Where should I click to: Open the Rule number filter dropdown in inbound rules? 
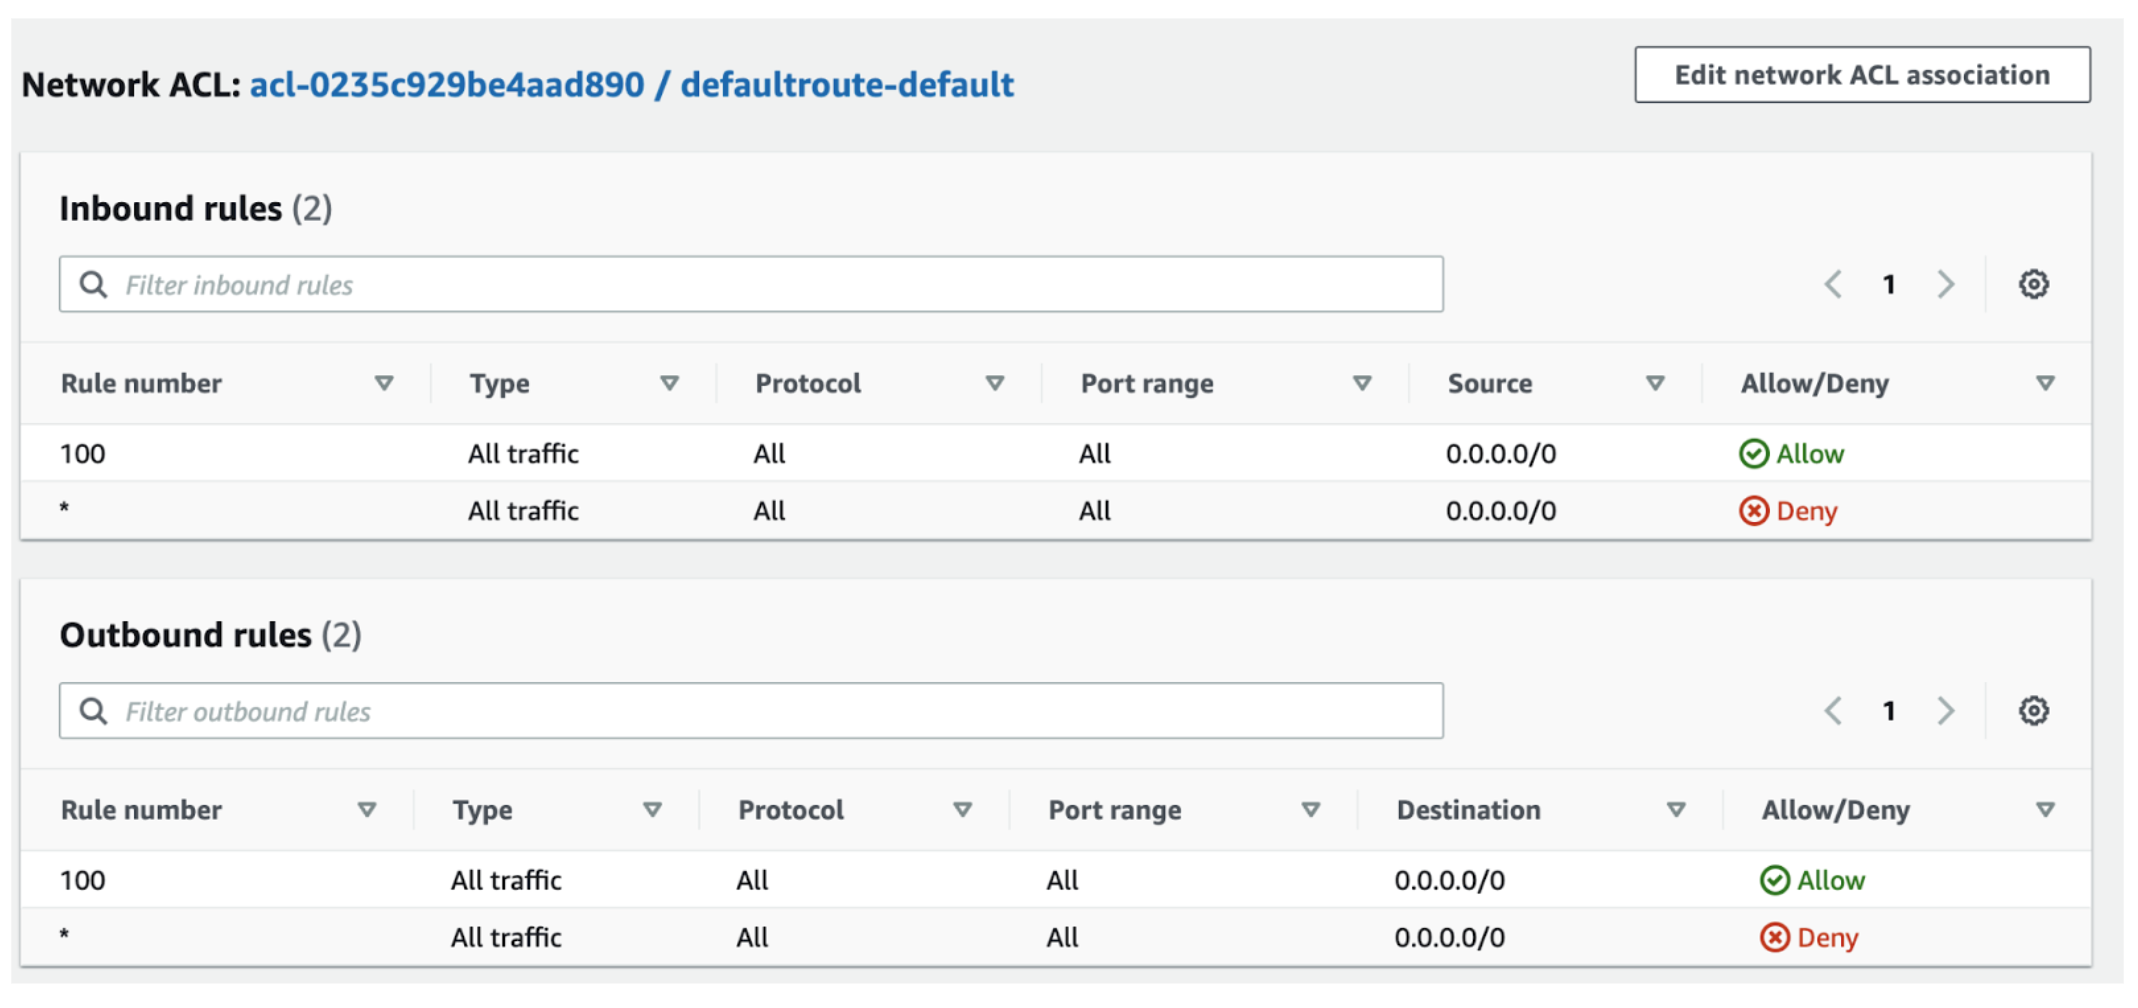click(x=386, y=382)
